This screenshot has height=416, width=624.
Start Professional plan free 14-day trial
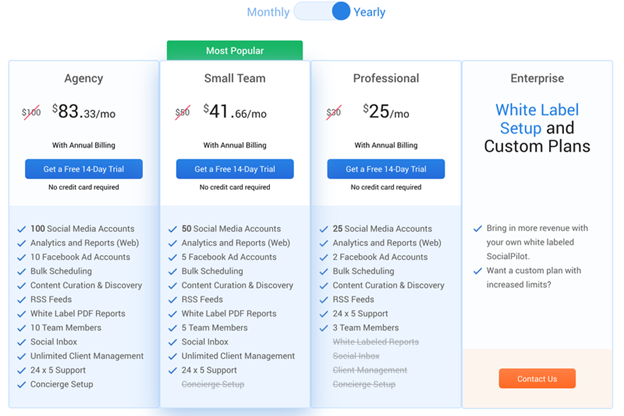[386, 169]
